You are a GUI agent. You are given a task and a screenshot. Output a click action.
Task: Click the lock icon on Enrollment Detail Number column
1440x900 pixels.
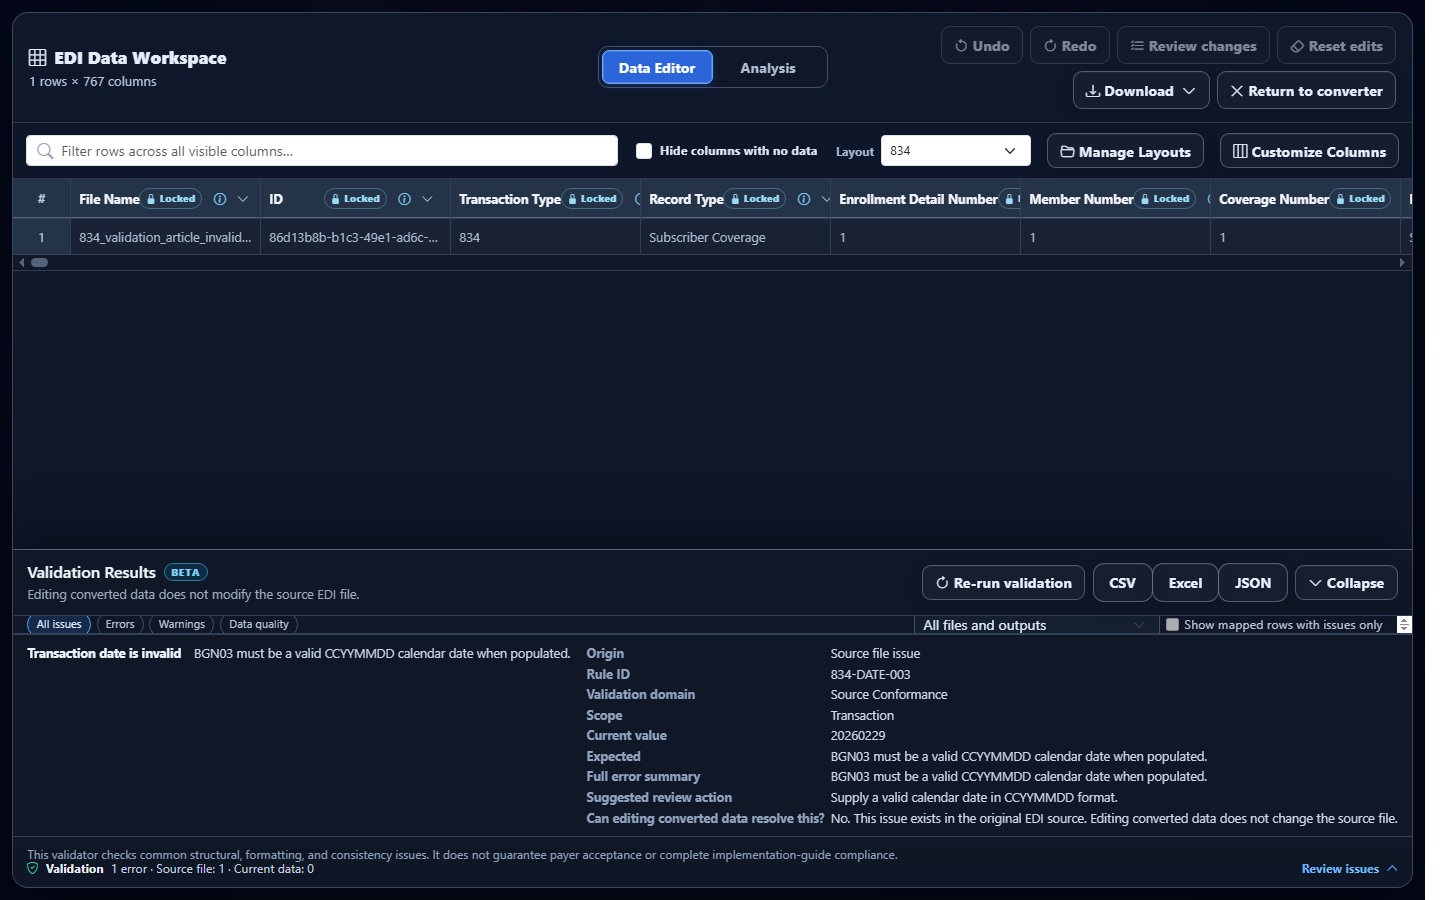1010,199
